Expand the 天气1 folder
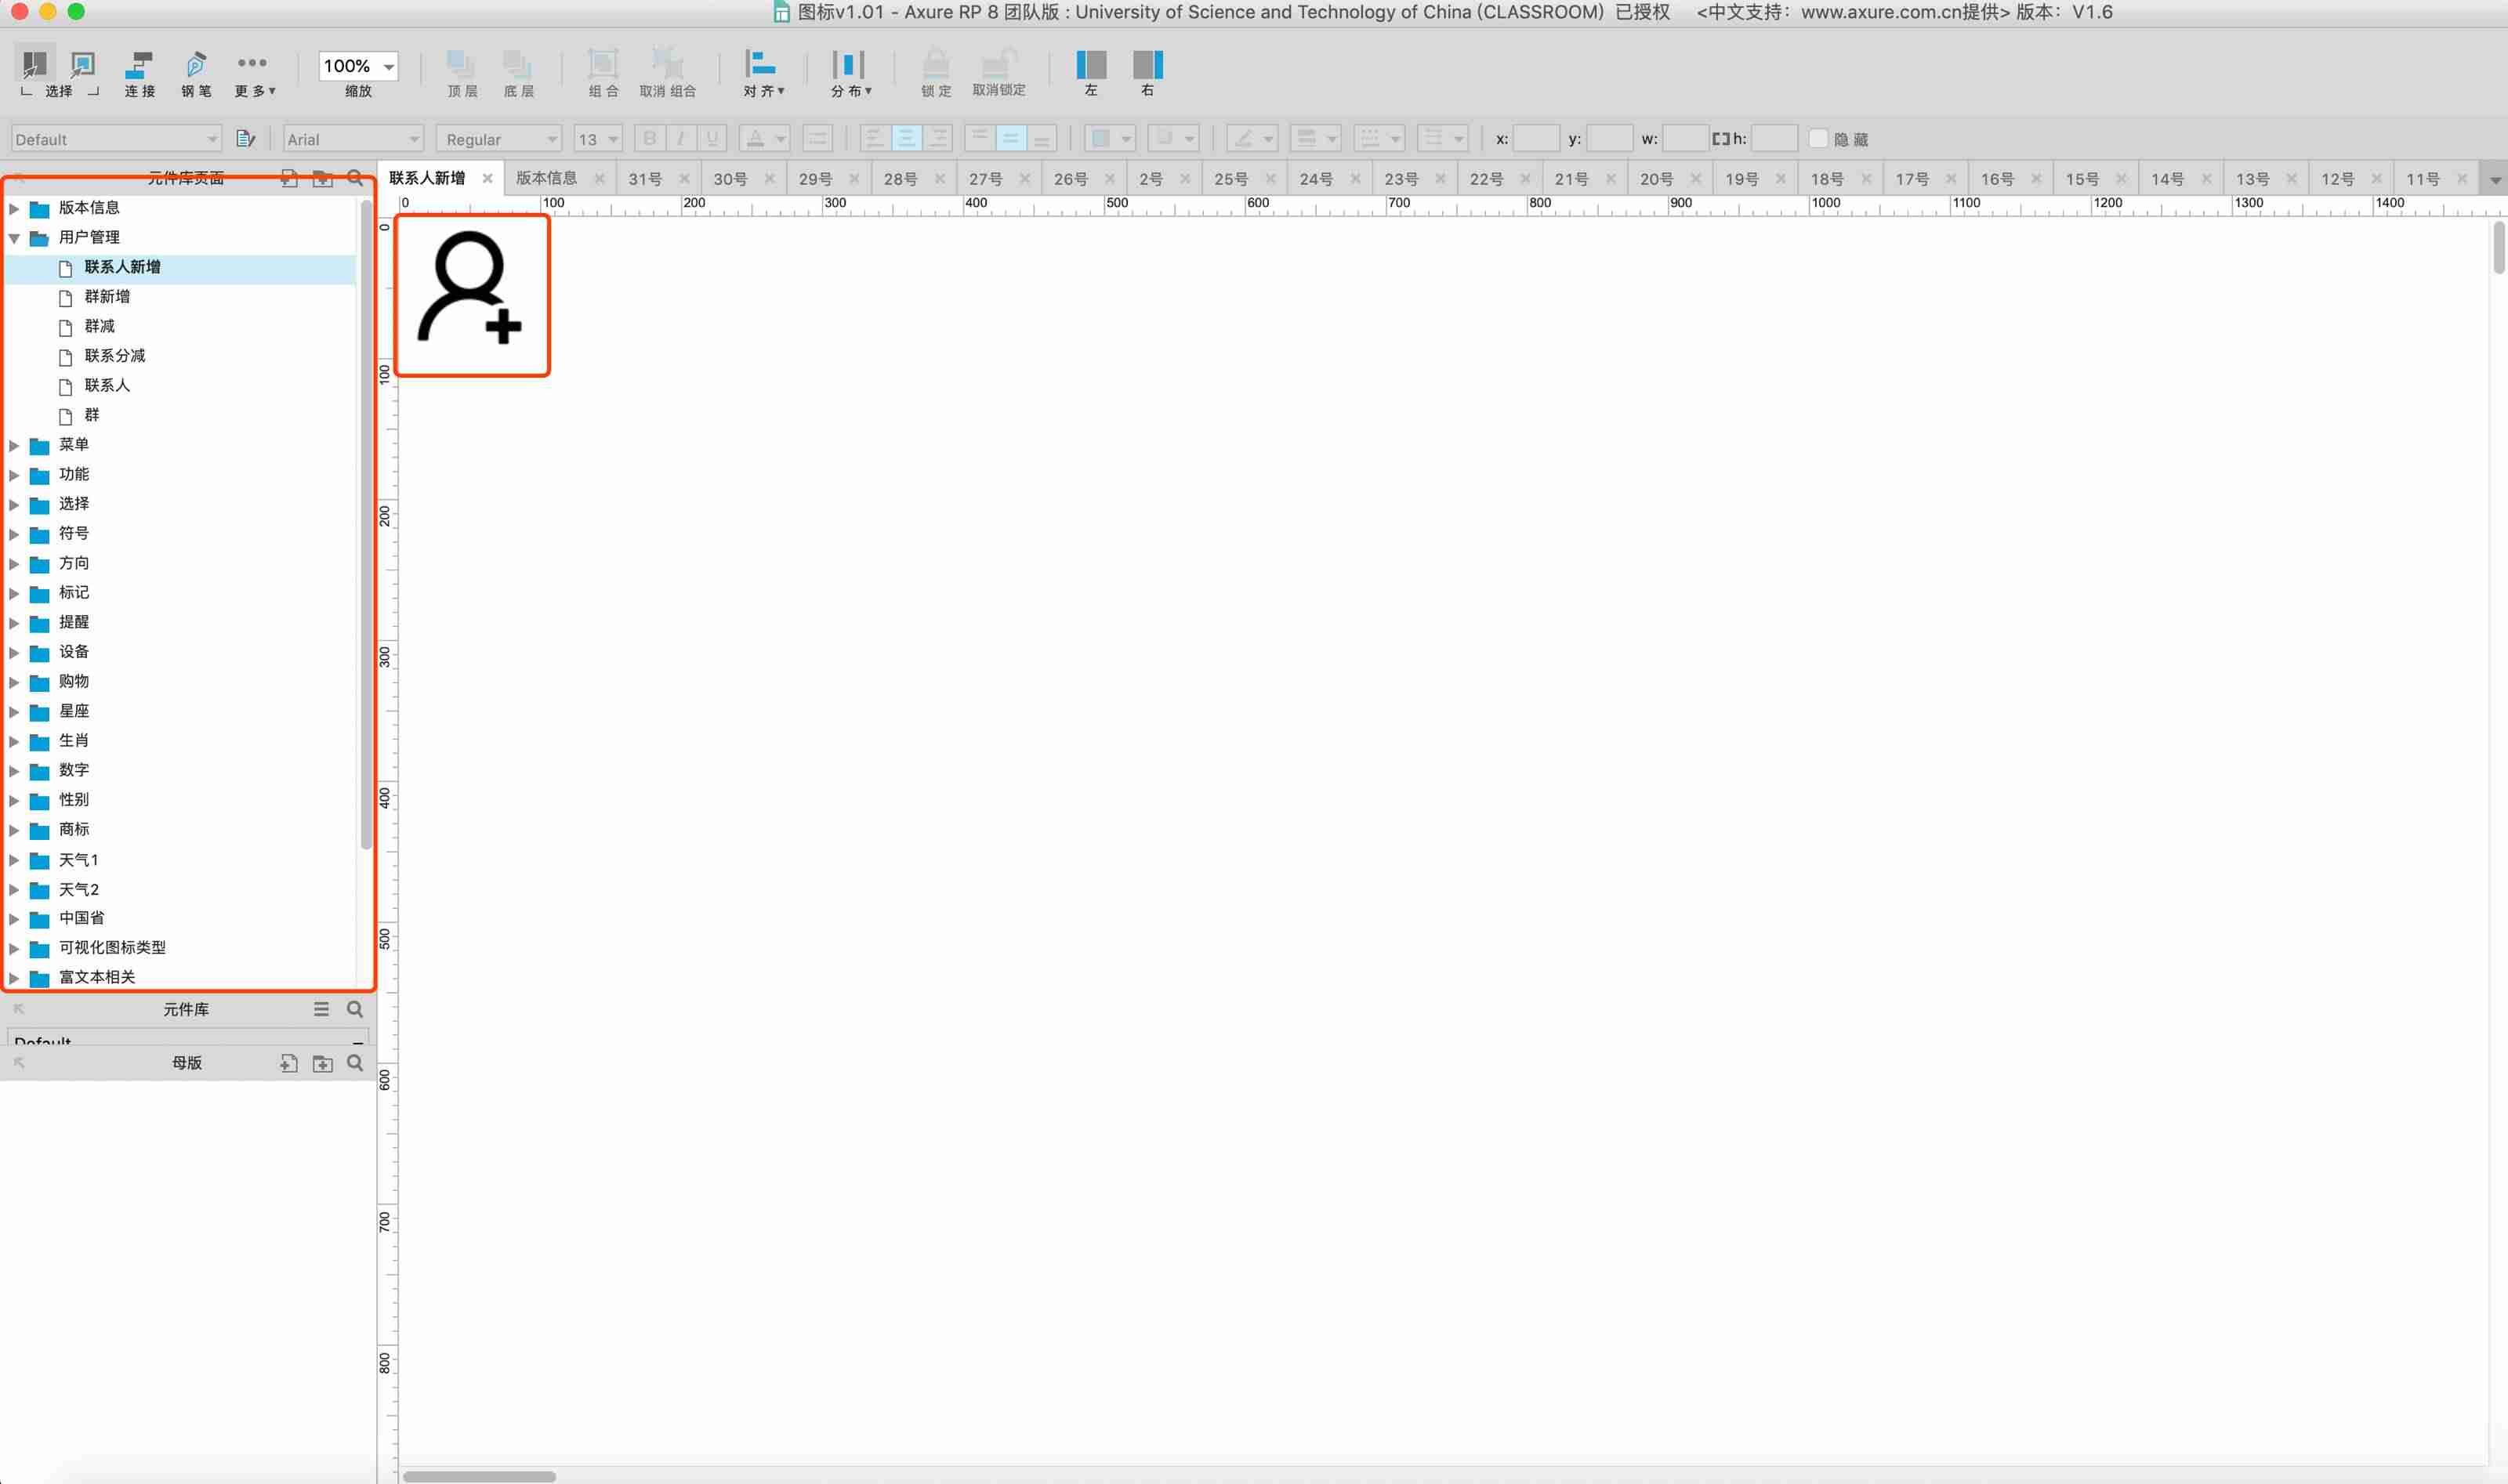Image resolution: width=2508 pixels, height=1484 pixels. click(x=14, y=861)
